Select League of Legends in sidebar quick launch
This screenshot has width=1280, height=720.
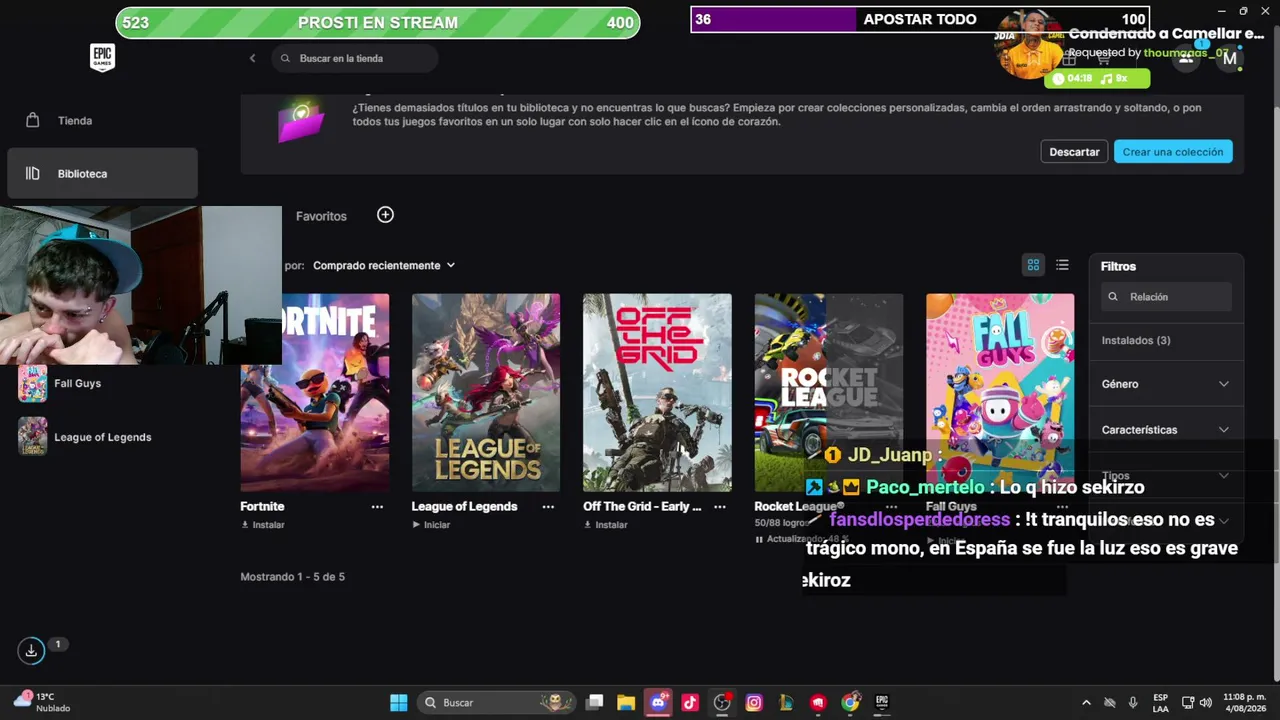pyautogui.click(x=102, y=437)
